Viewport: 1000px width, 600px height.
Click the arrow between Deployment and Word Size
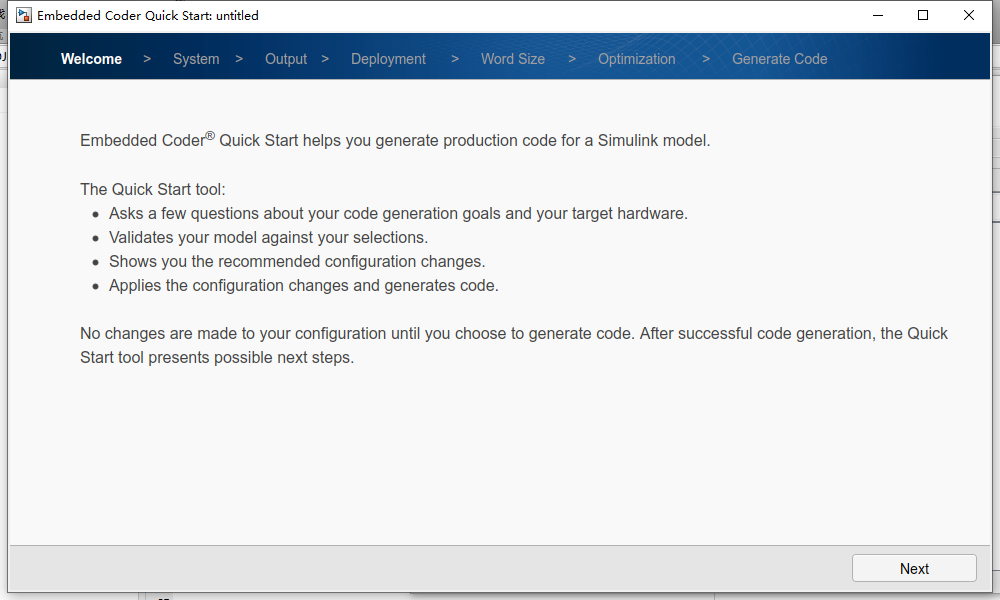(x=455, y=59)
